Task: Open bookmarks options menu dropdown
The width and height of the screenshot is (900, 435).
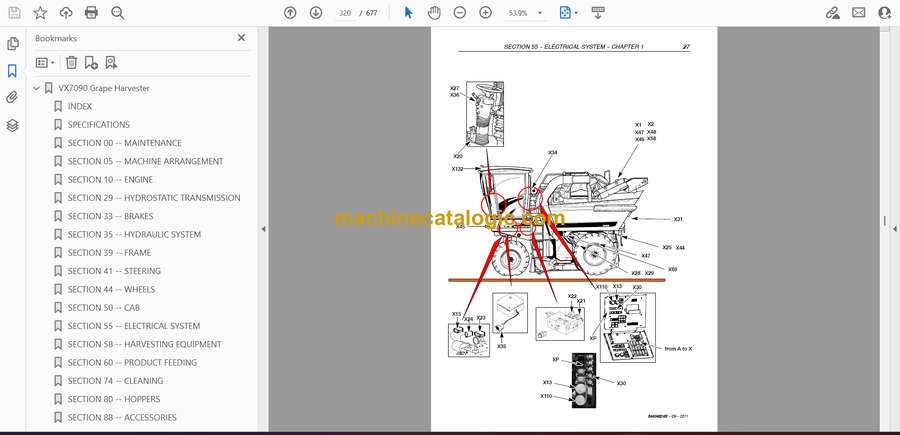Action: click(45, 63)
